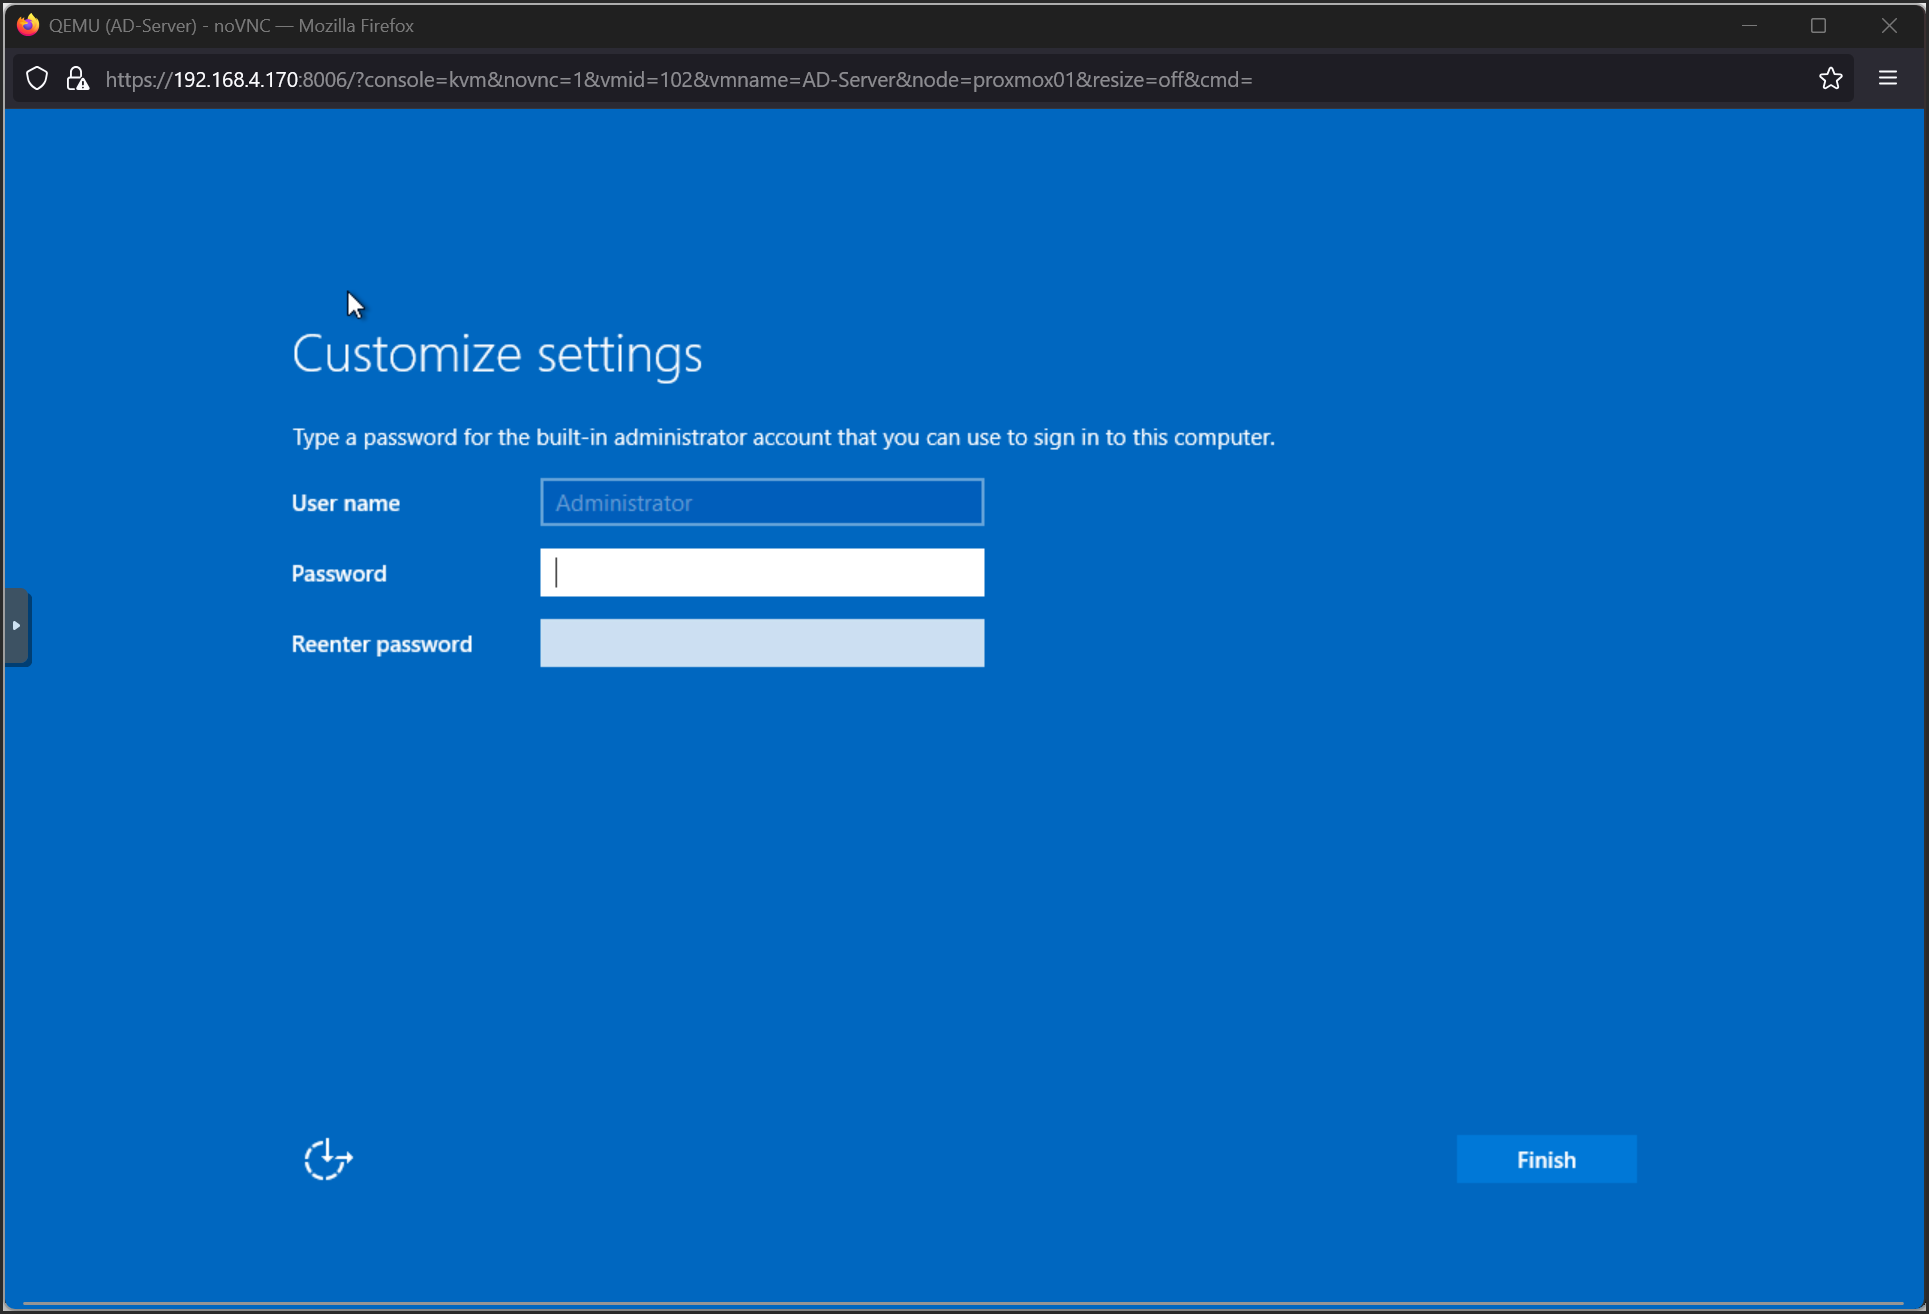1929x1314 pixels.
Task: Click the Customize settings heading
Action: click(497, 354)
